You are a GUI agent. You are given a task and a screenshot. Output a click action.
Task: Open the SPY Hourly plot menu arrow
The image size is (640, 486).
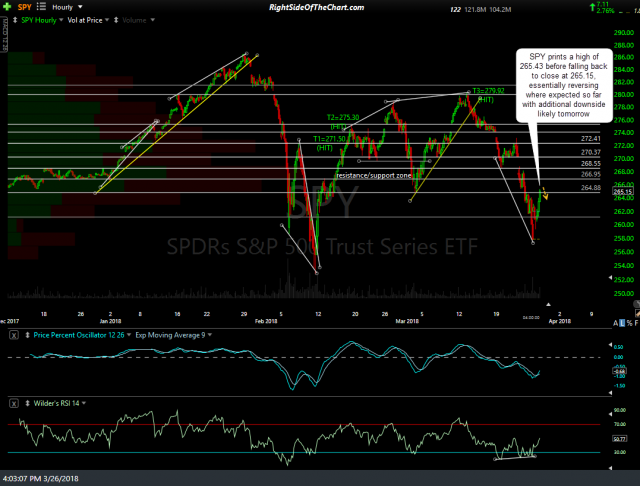(x=61, y=20)
